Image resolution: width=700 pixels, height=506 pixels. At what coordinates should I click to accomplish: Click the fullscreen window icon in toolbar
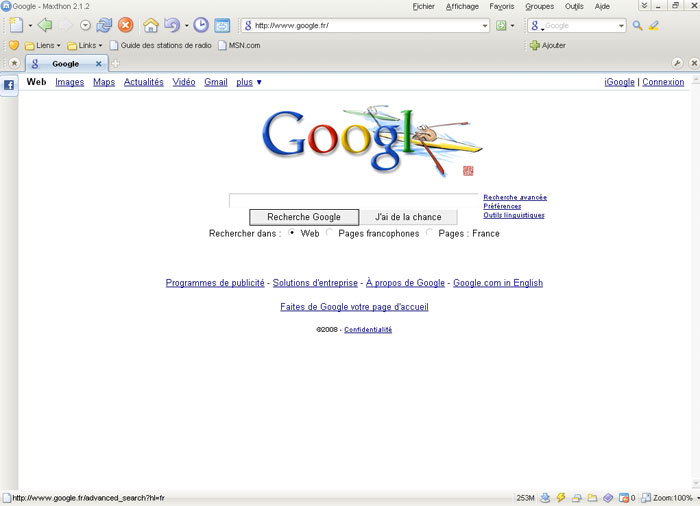point(222,25)
